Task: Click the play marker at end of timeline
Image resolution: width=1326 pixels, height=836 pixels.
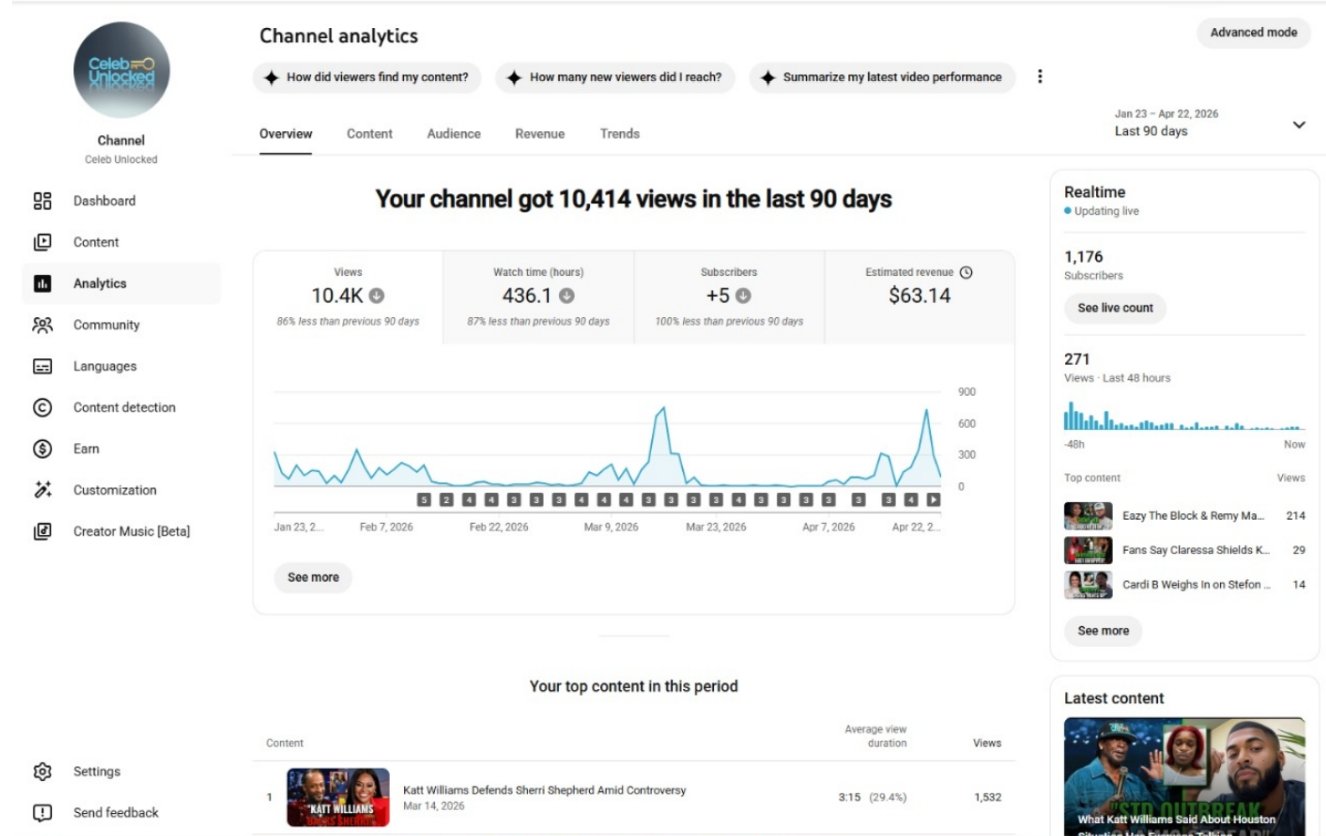Action: click(933, 499)
